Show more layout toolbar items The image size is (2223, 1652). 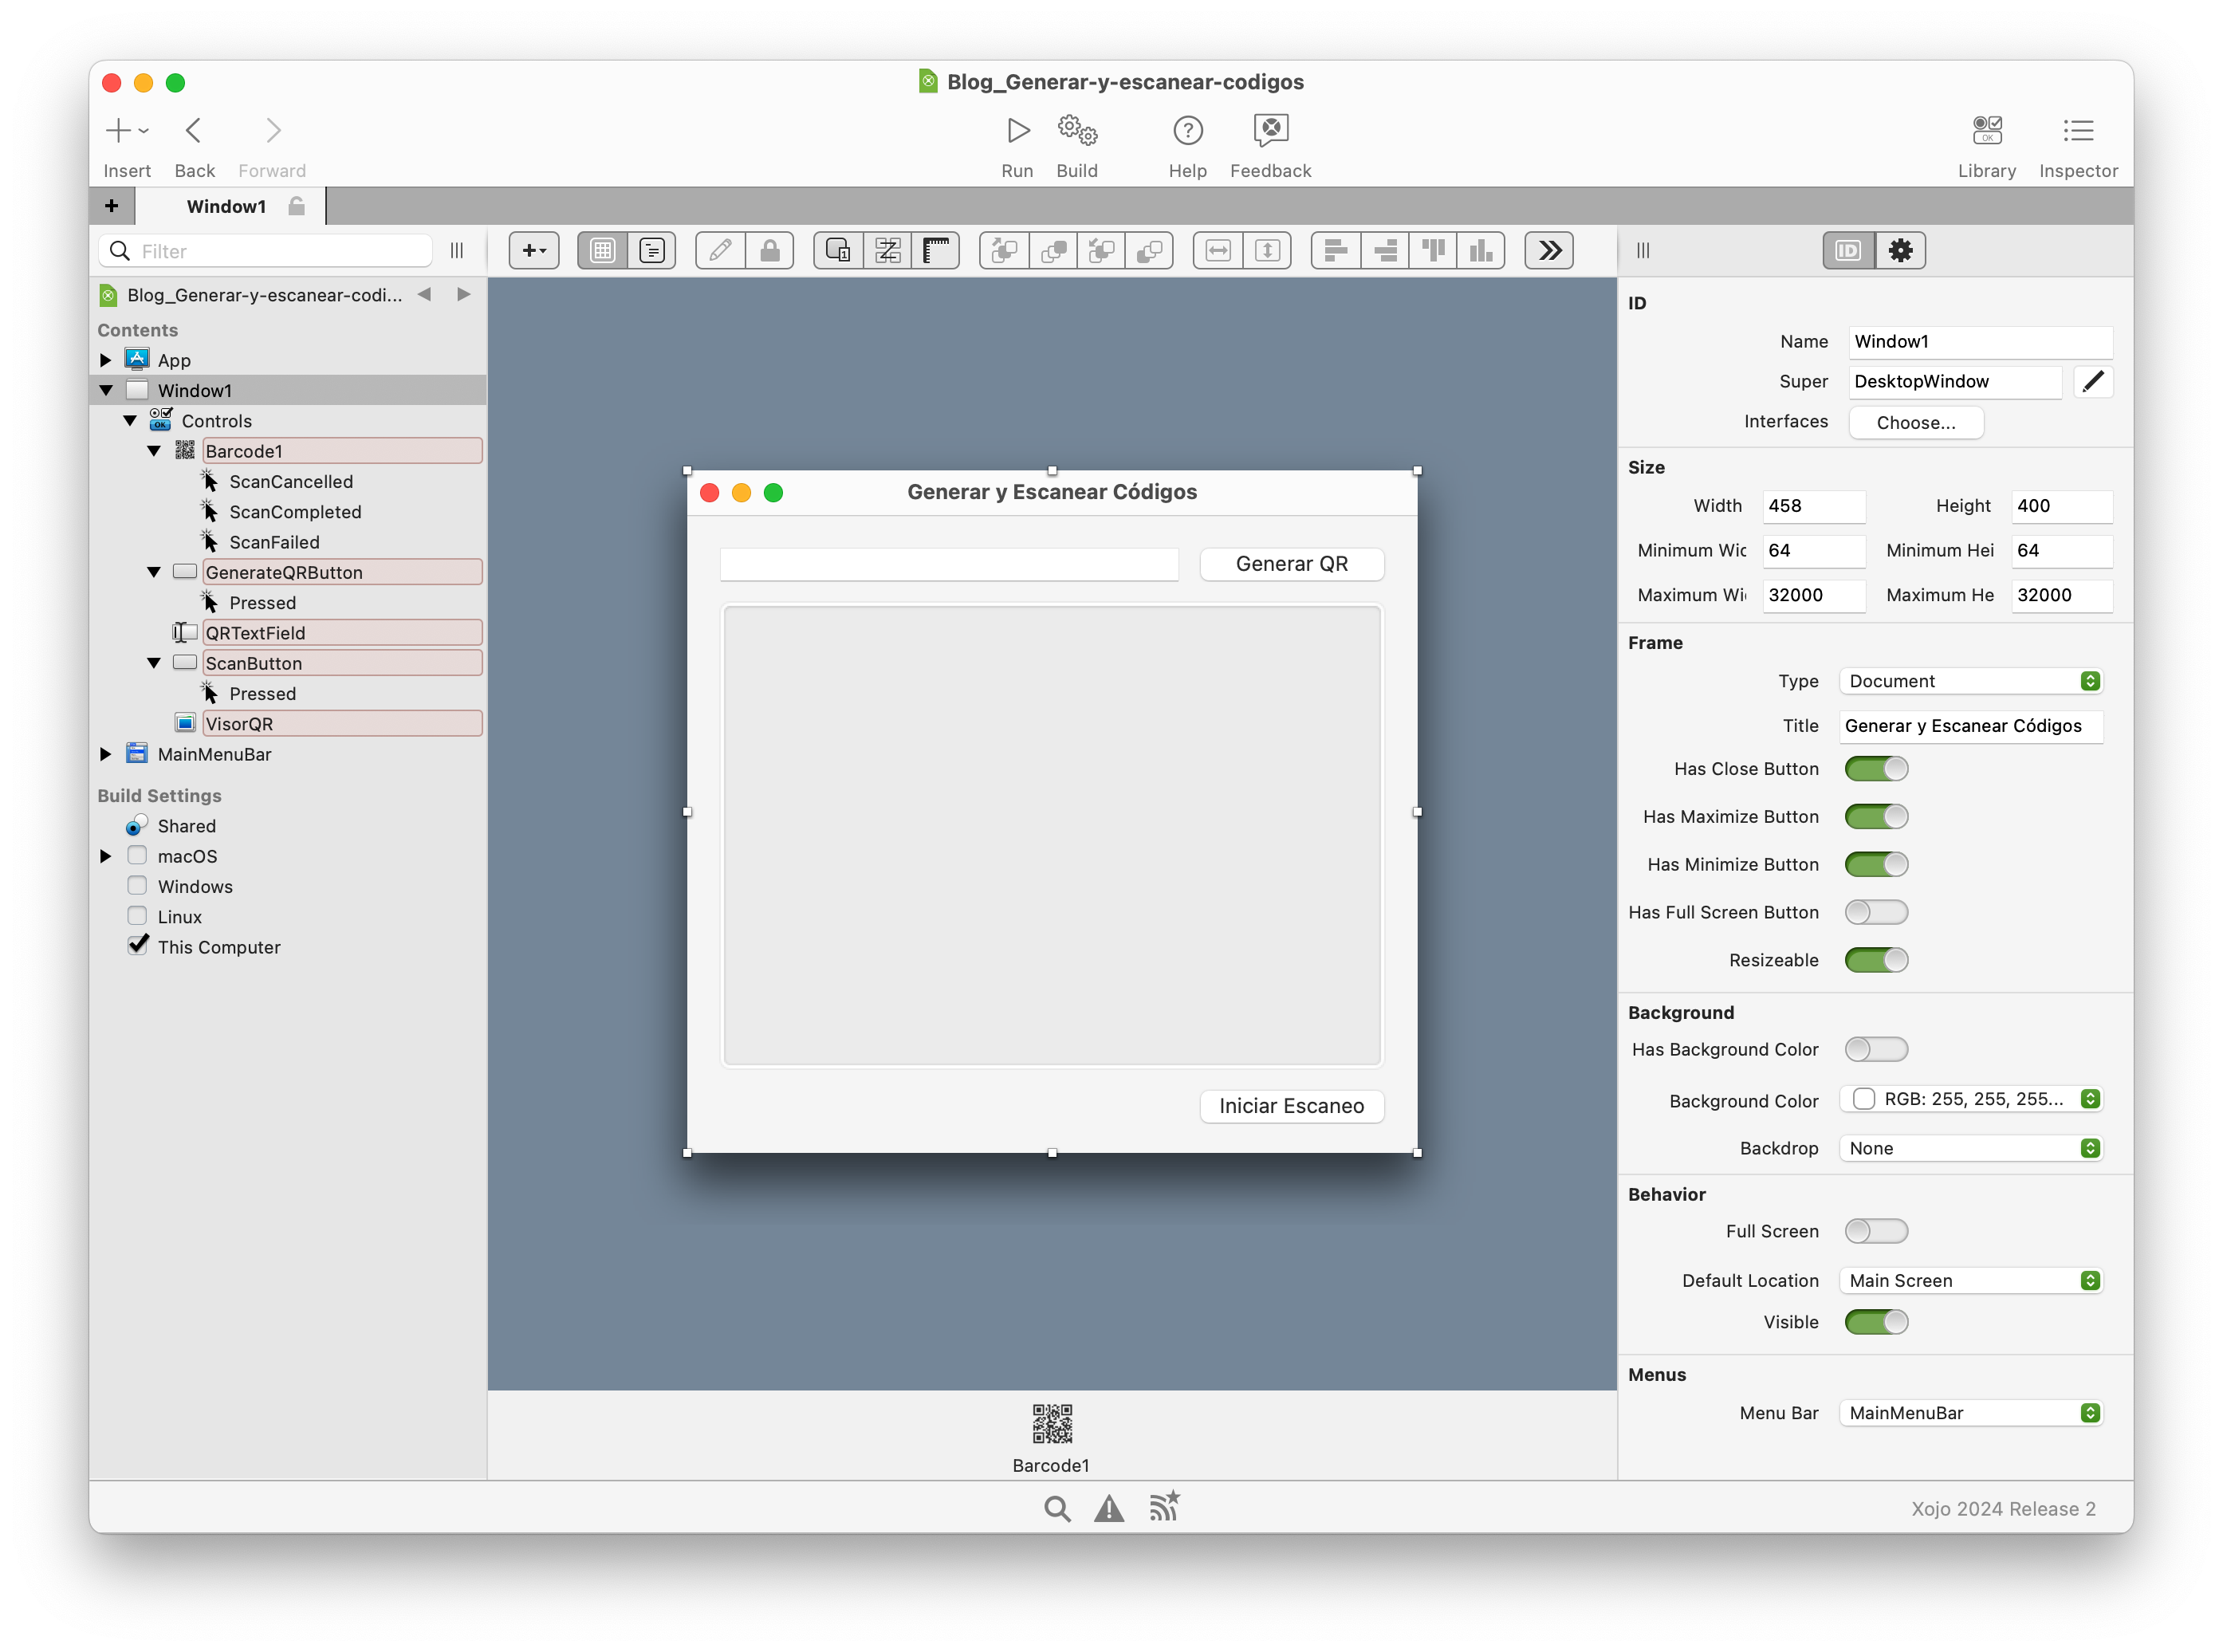tap(1549, 250)
